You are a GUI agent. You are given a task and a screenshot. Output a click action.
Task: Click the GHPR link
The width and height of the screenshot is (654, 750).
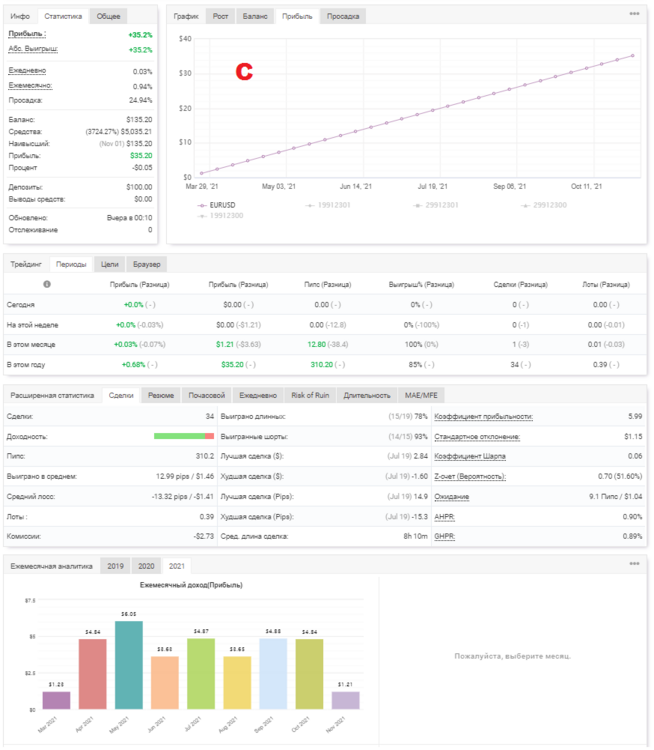point(444,536)
